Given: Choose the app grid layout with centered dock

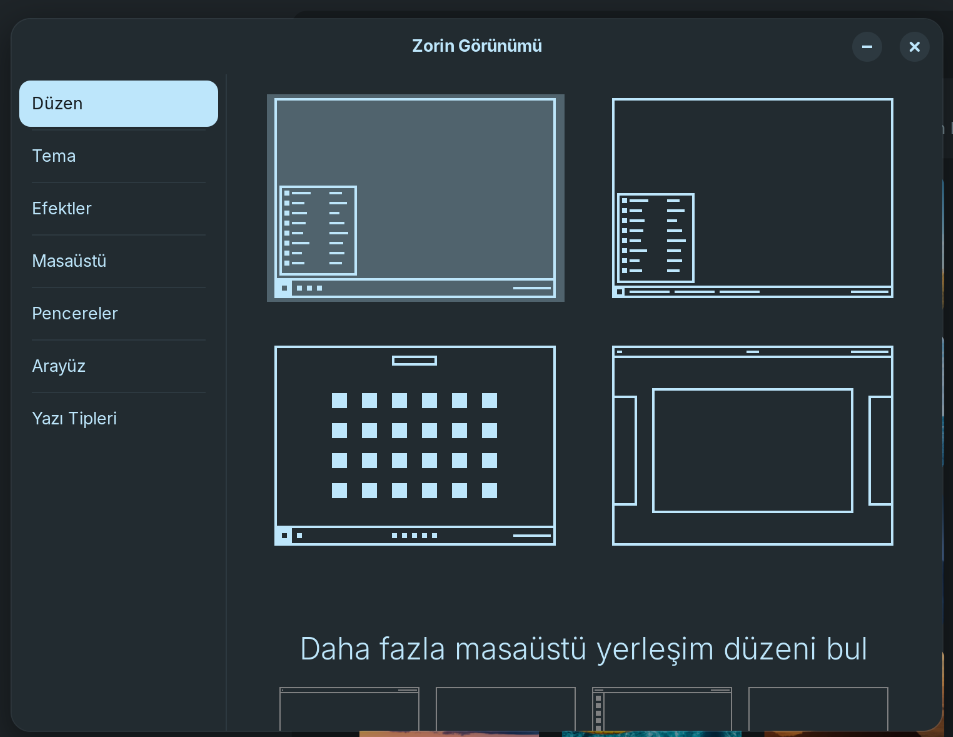Looking at the screenshot, I should coord(415,446).
